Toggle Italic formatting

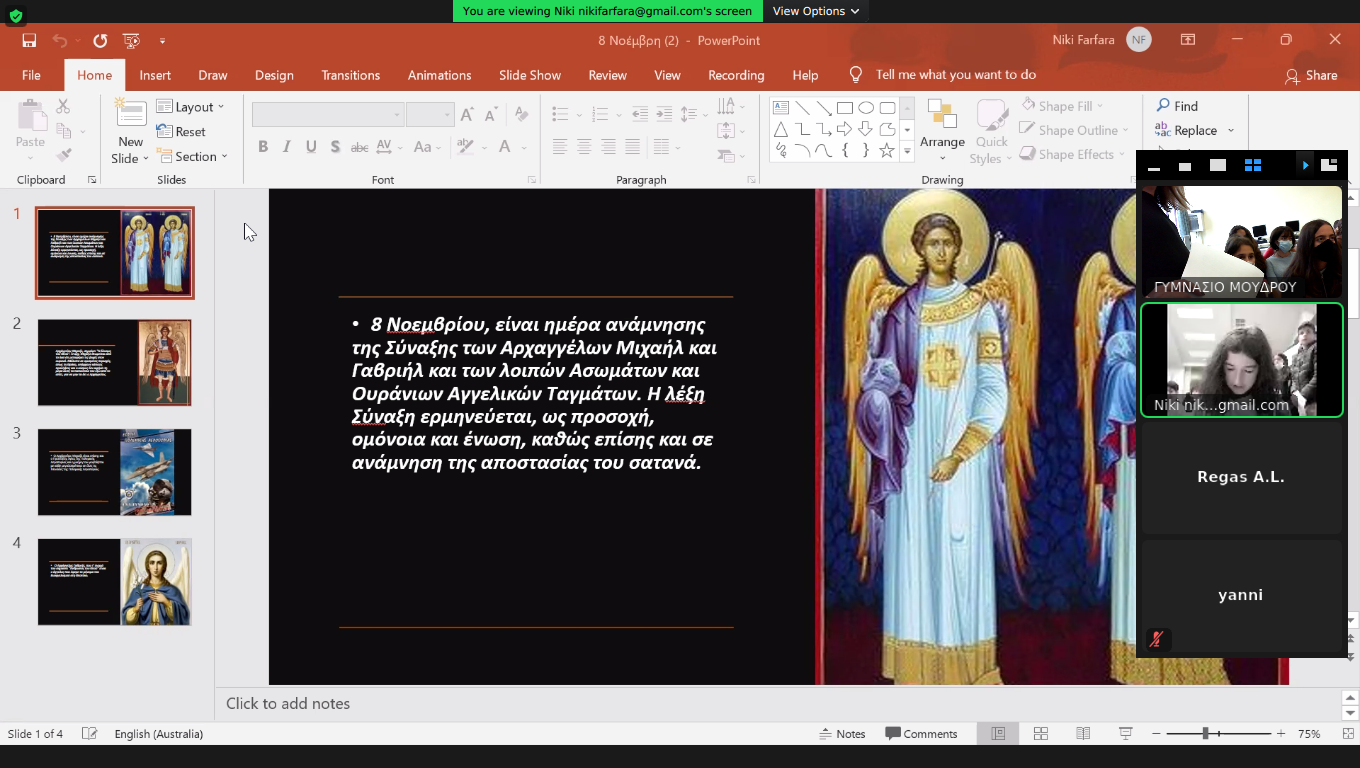point(287,147)
